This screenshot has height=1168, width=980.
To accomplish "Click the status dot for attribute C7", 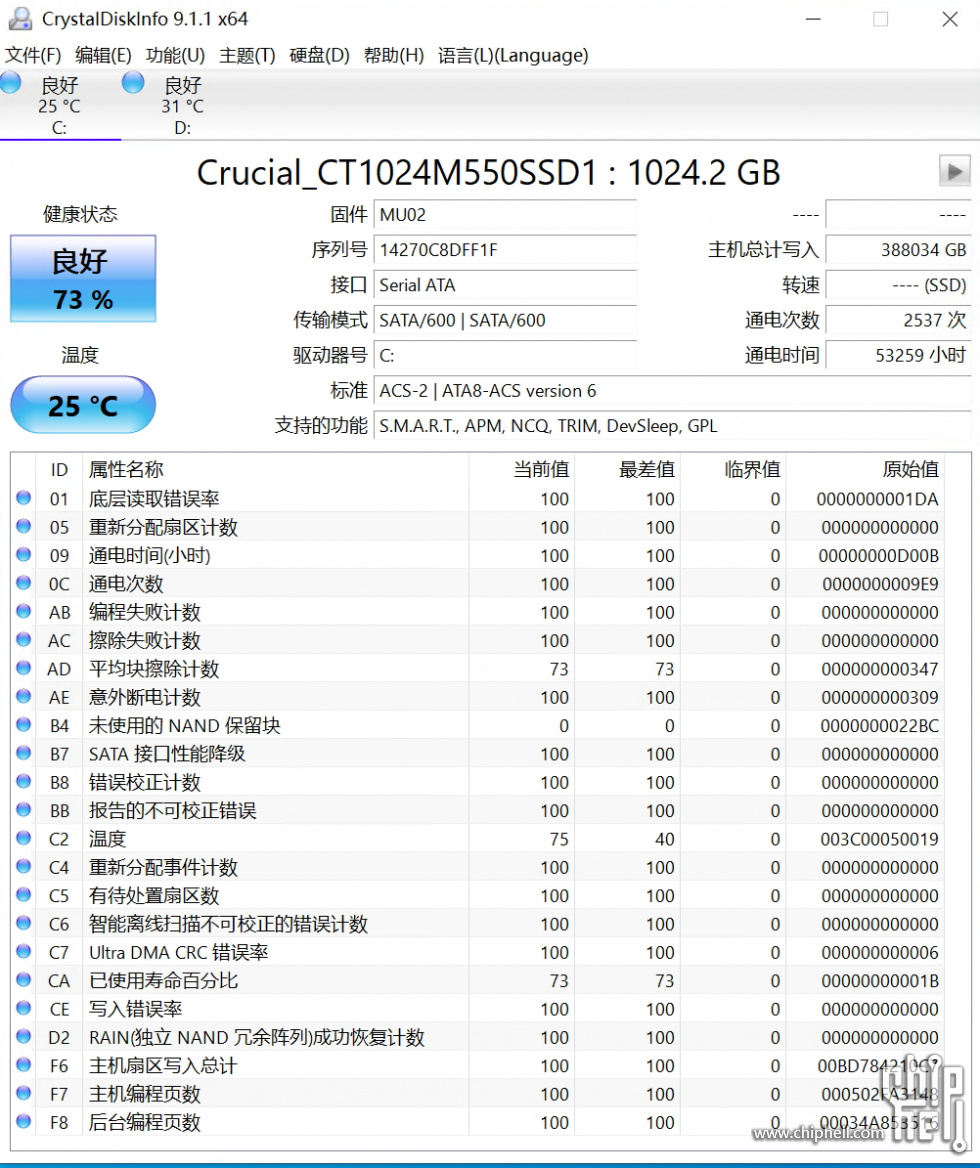I will (x=24, y=950).
